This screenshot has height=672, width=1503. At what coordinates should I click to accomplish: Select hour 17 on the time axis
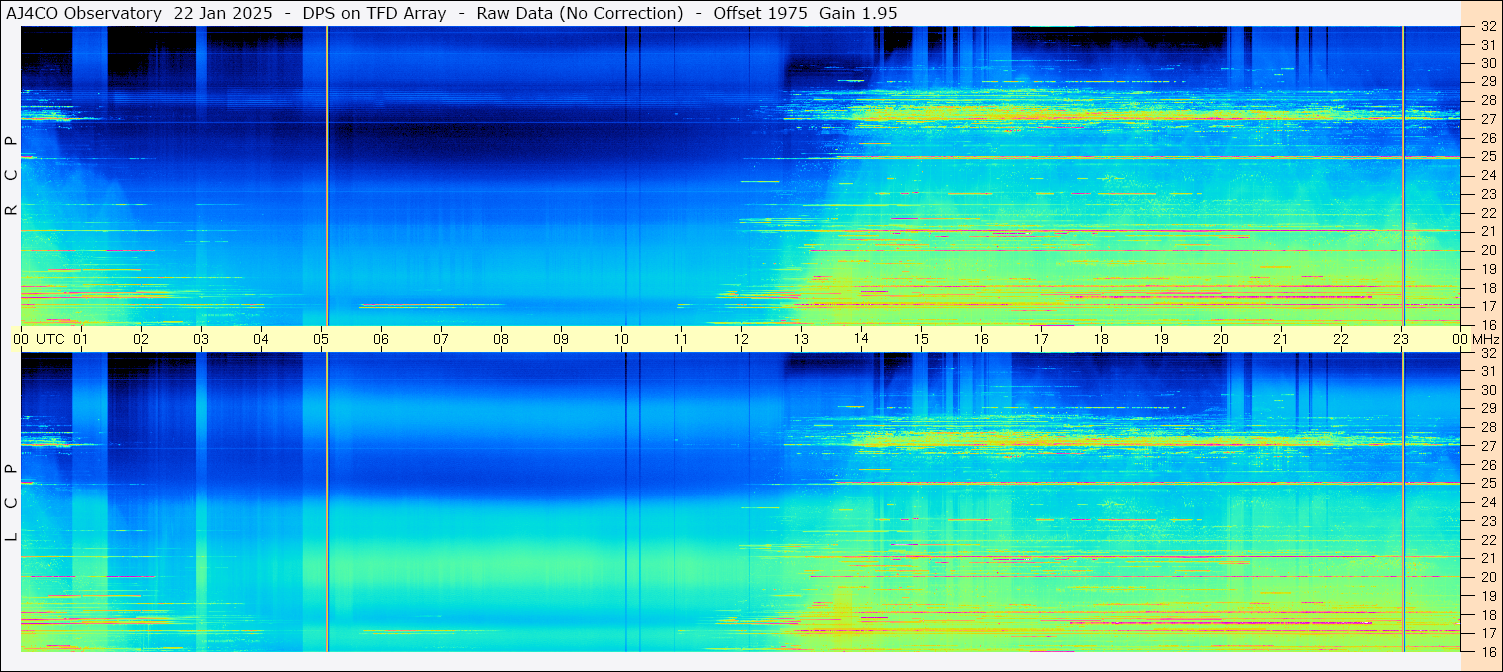(x=1041, y=339)
